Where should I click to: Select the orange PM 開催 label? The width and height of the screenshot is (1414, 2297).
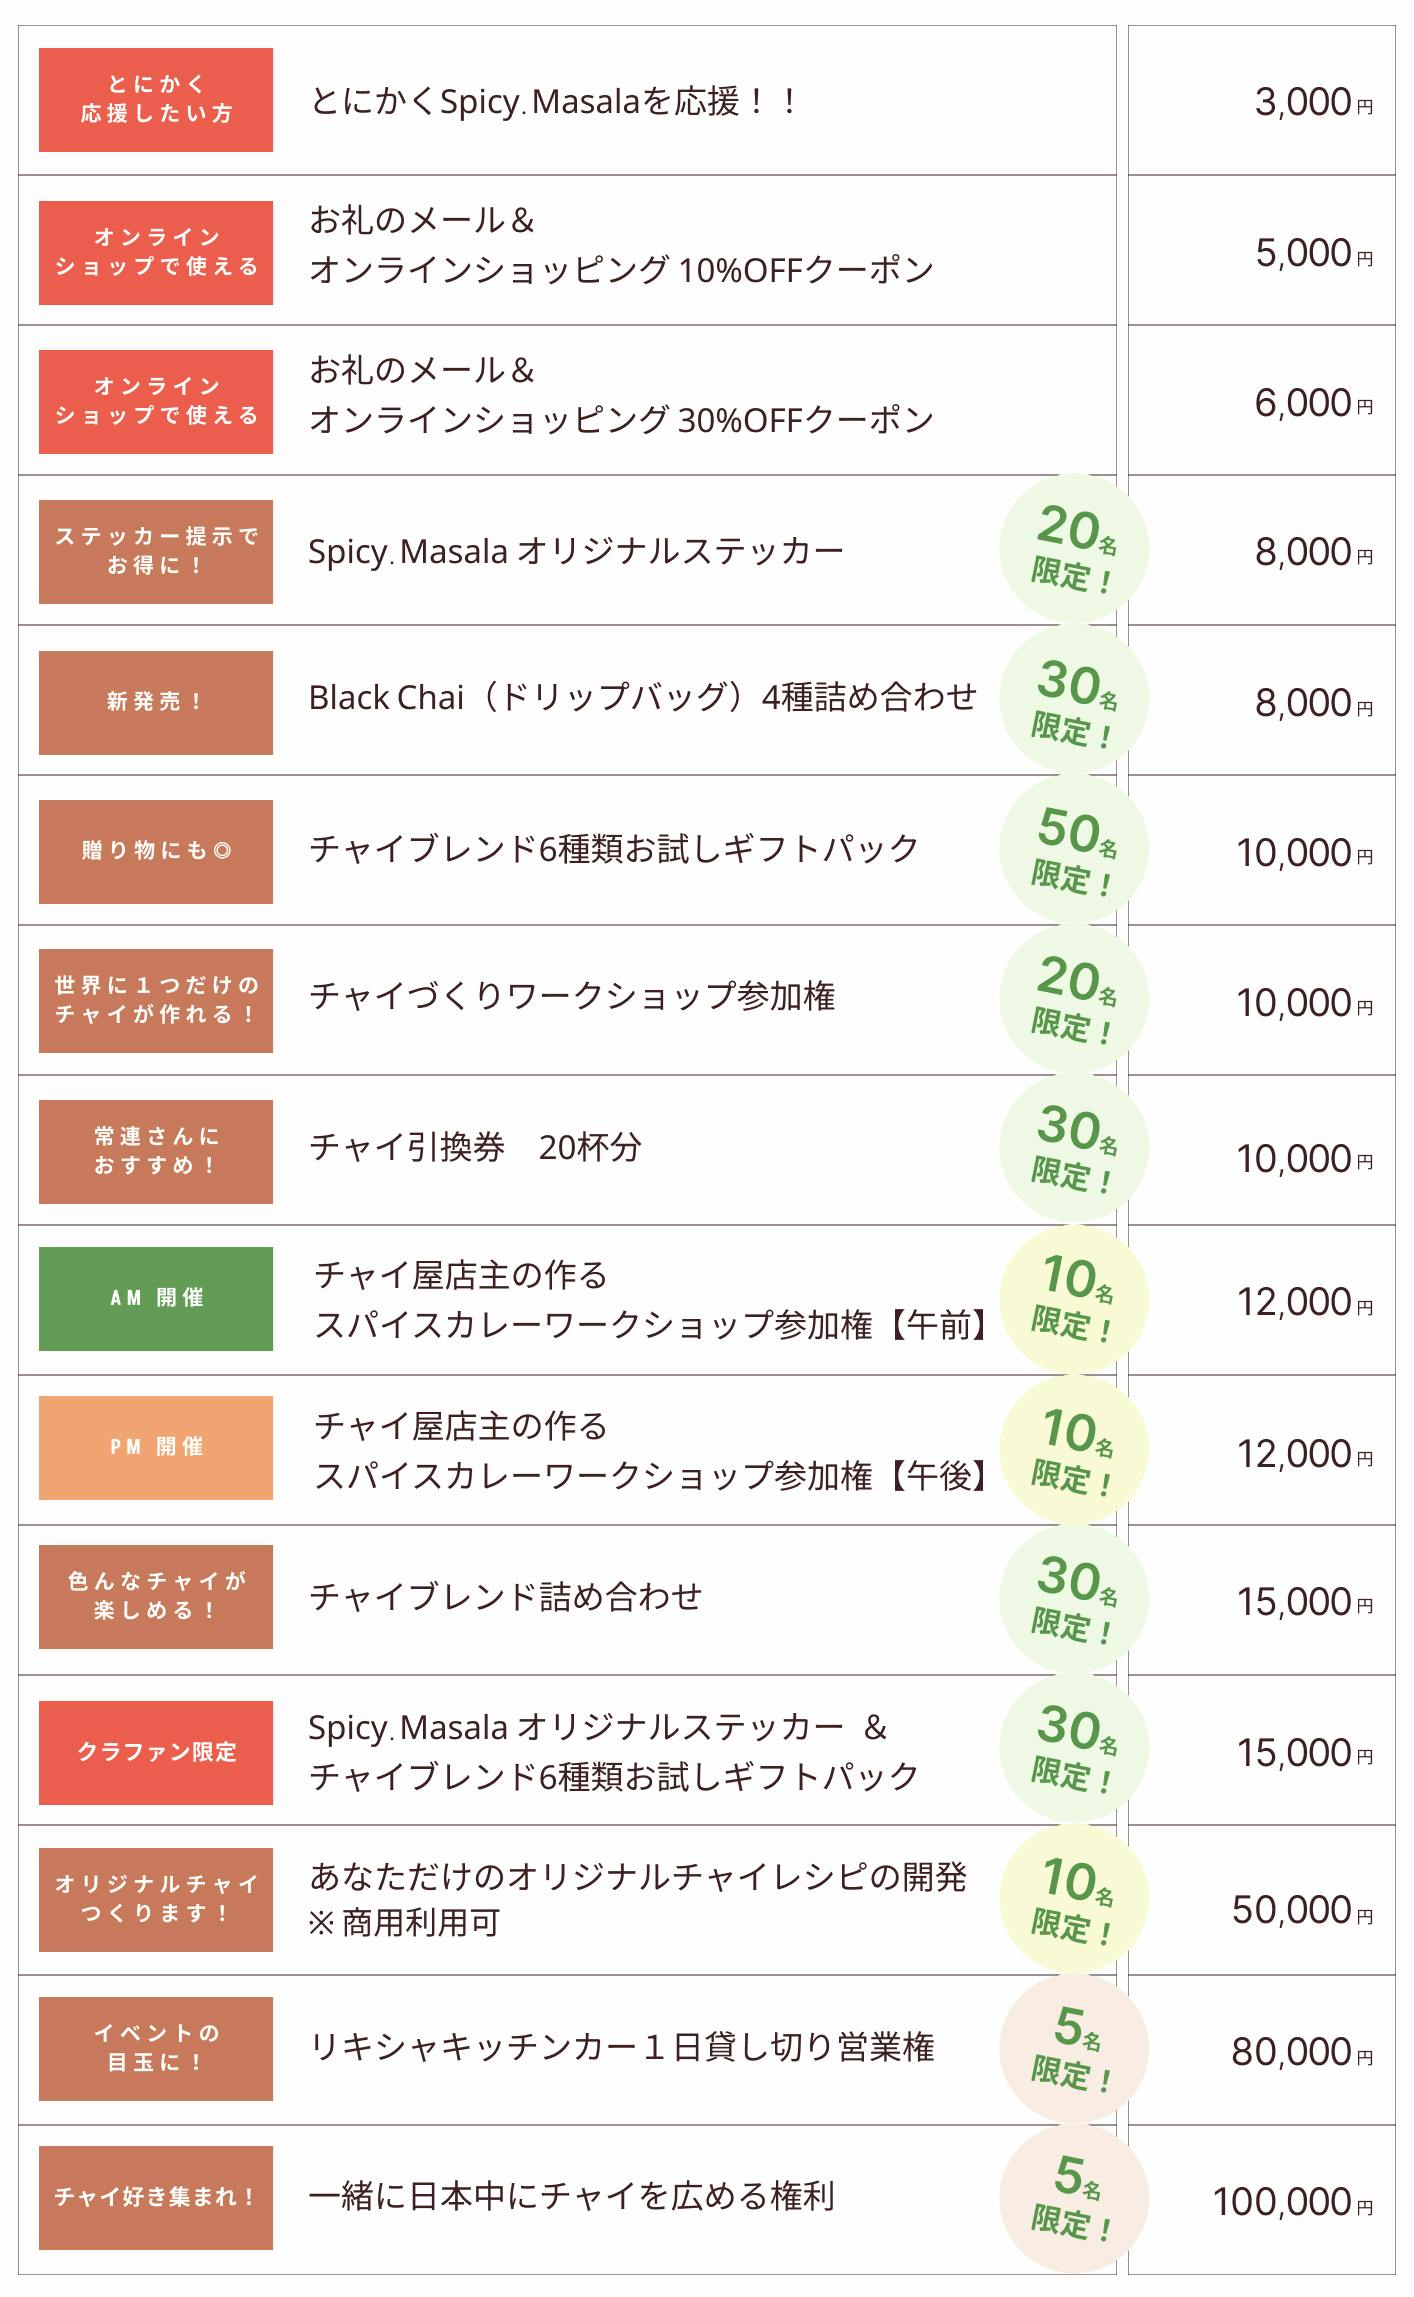[x=156, y=1447]
